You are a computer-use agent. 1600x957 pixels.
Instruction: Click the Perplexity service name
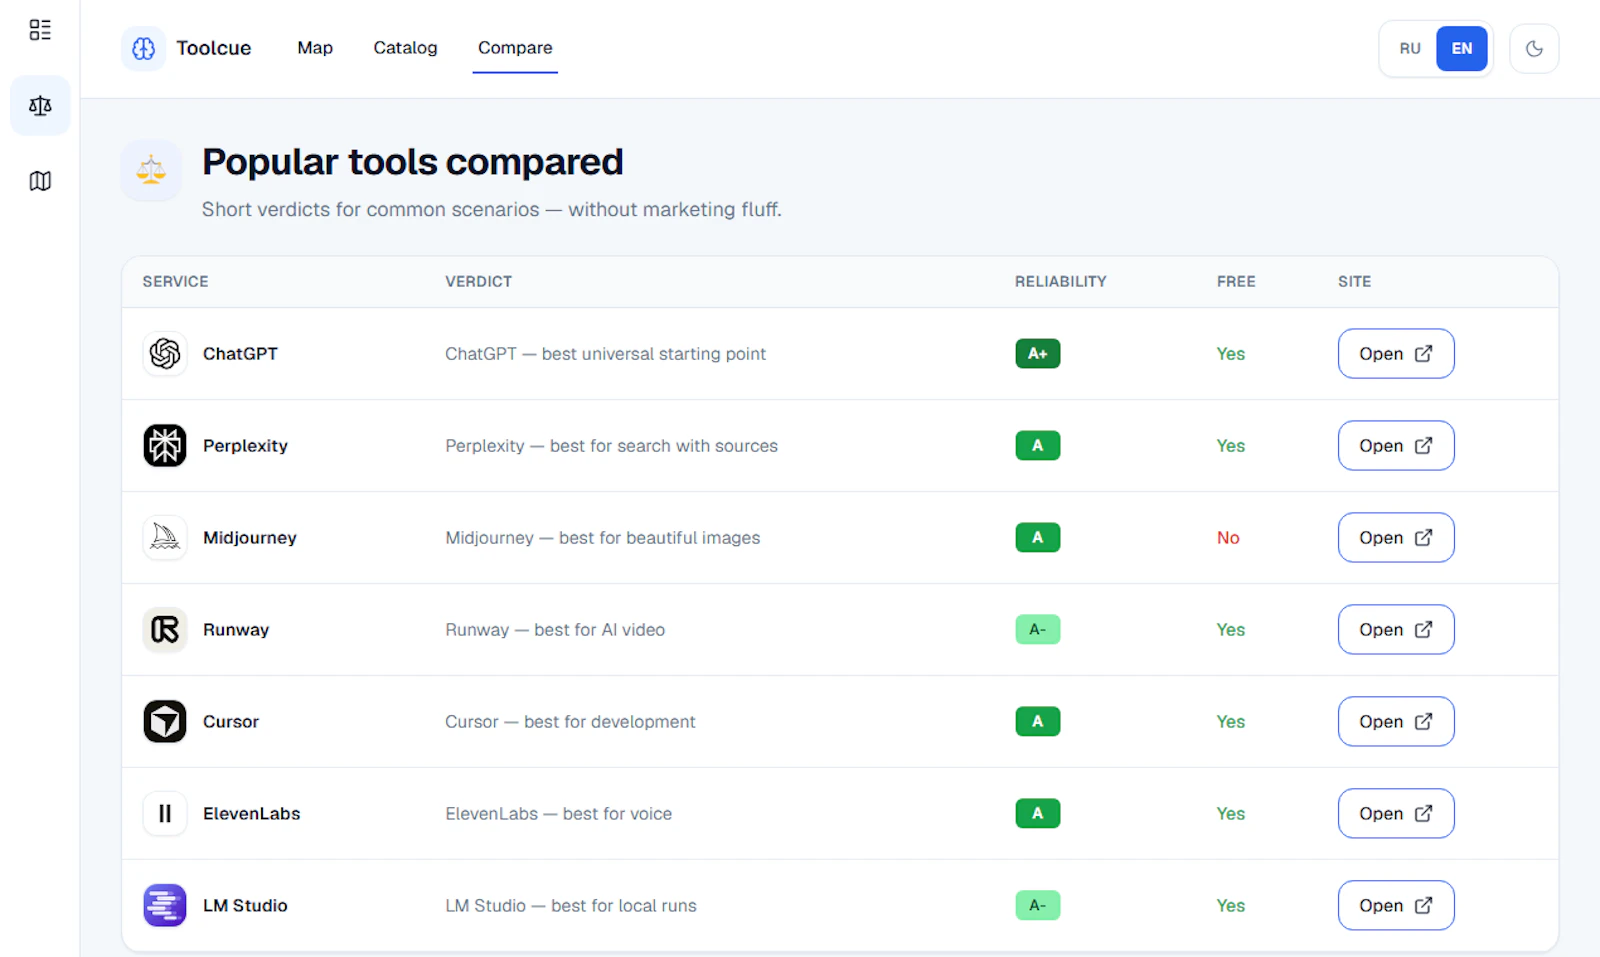(245, 445)
